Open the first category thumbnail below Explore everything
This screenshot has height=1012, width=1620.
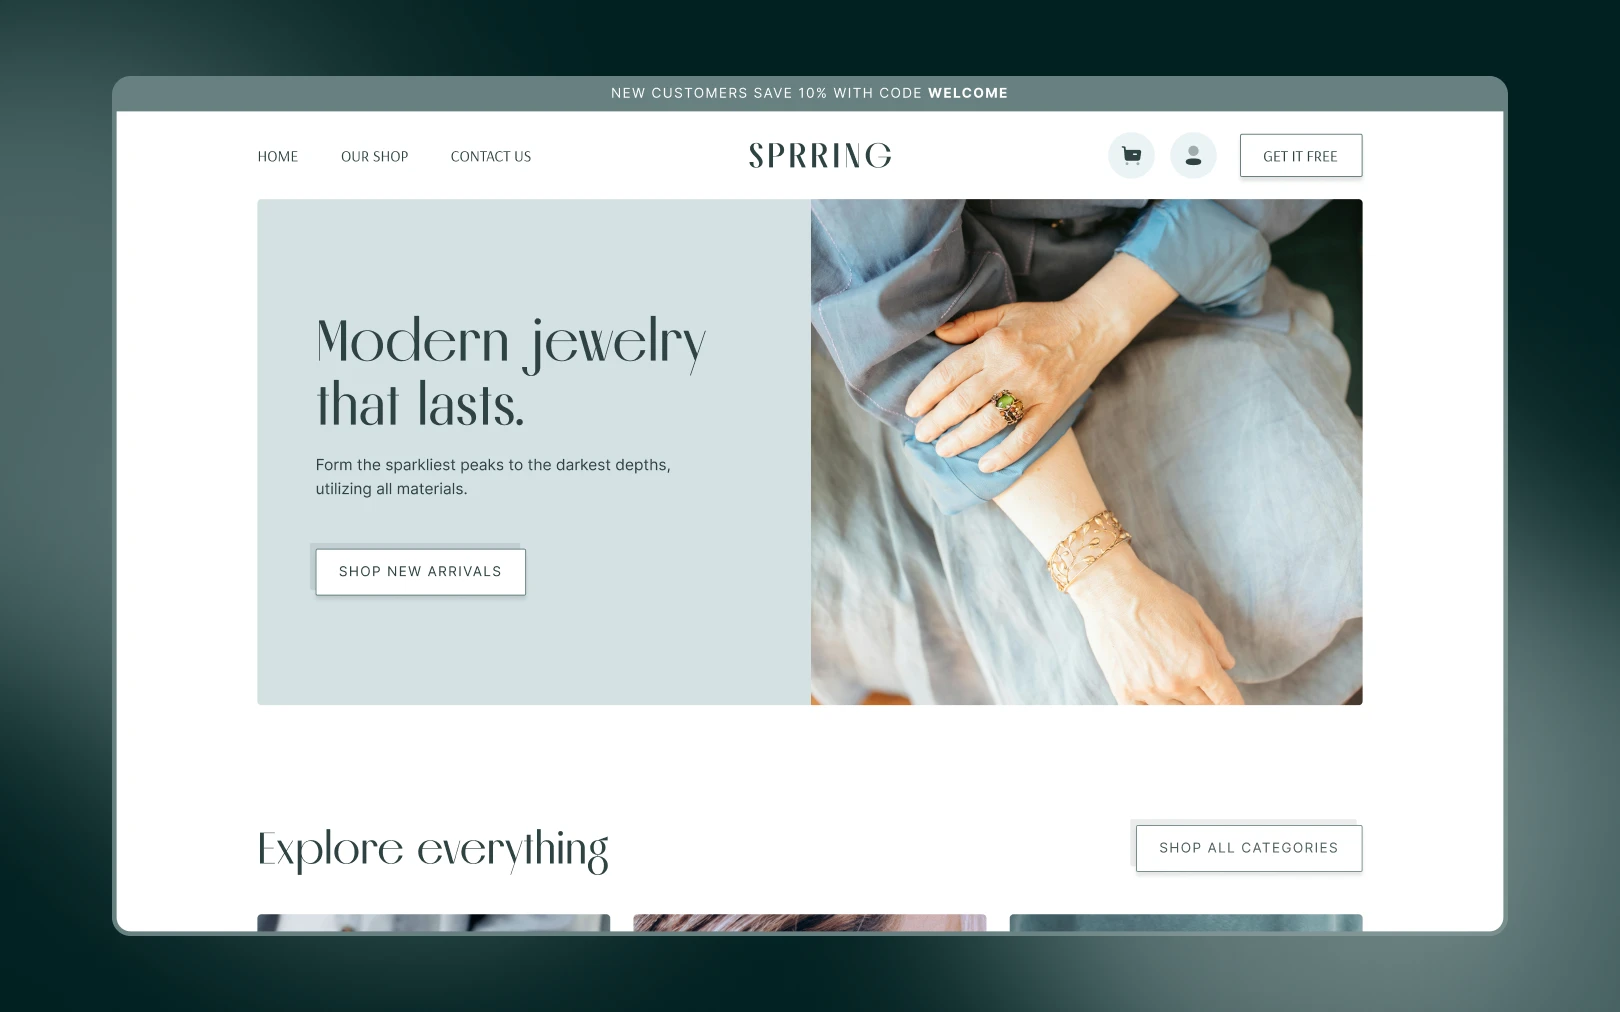(x=433, y=923)
